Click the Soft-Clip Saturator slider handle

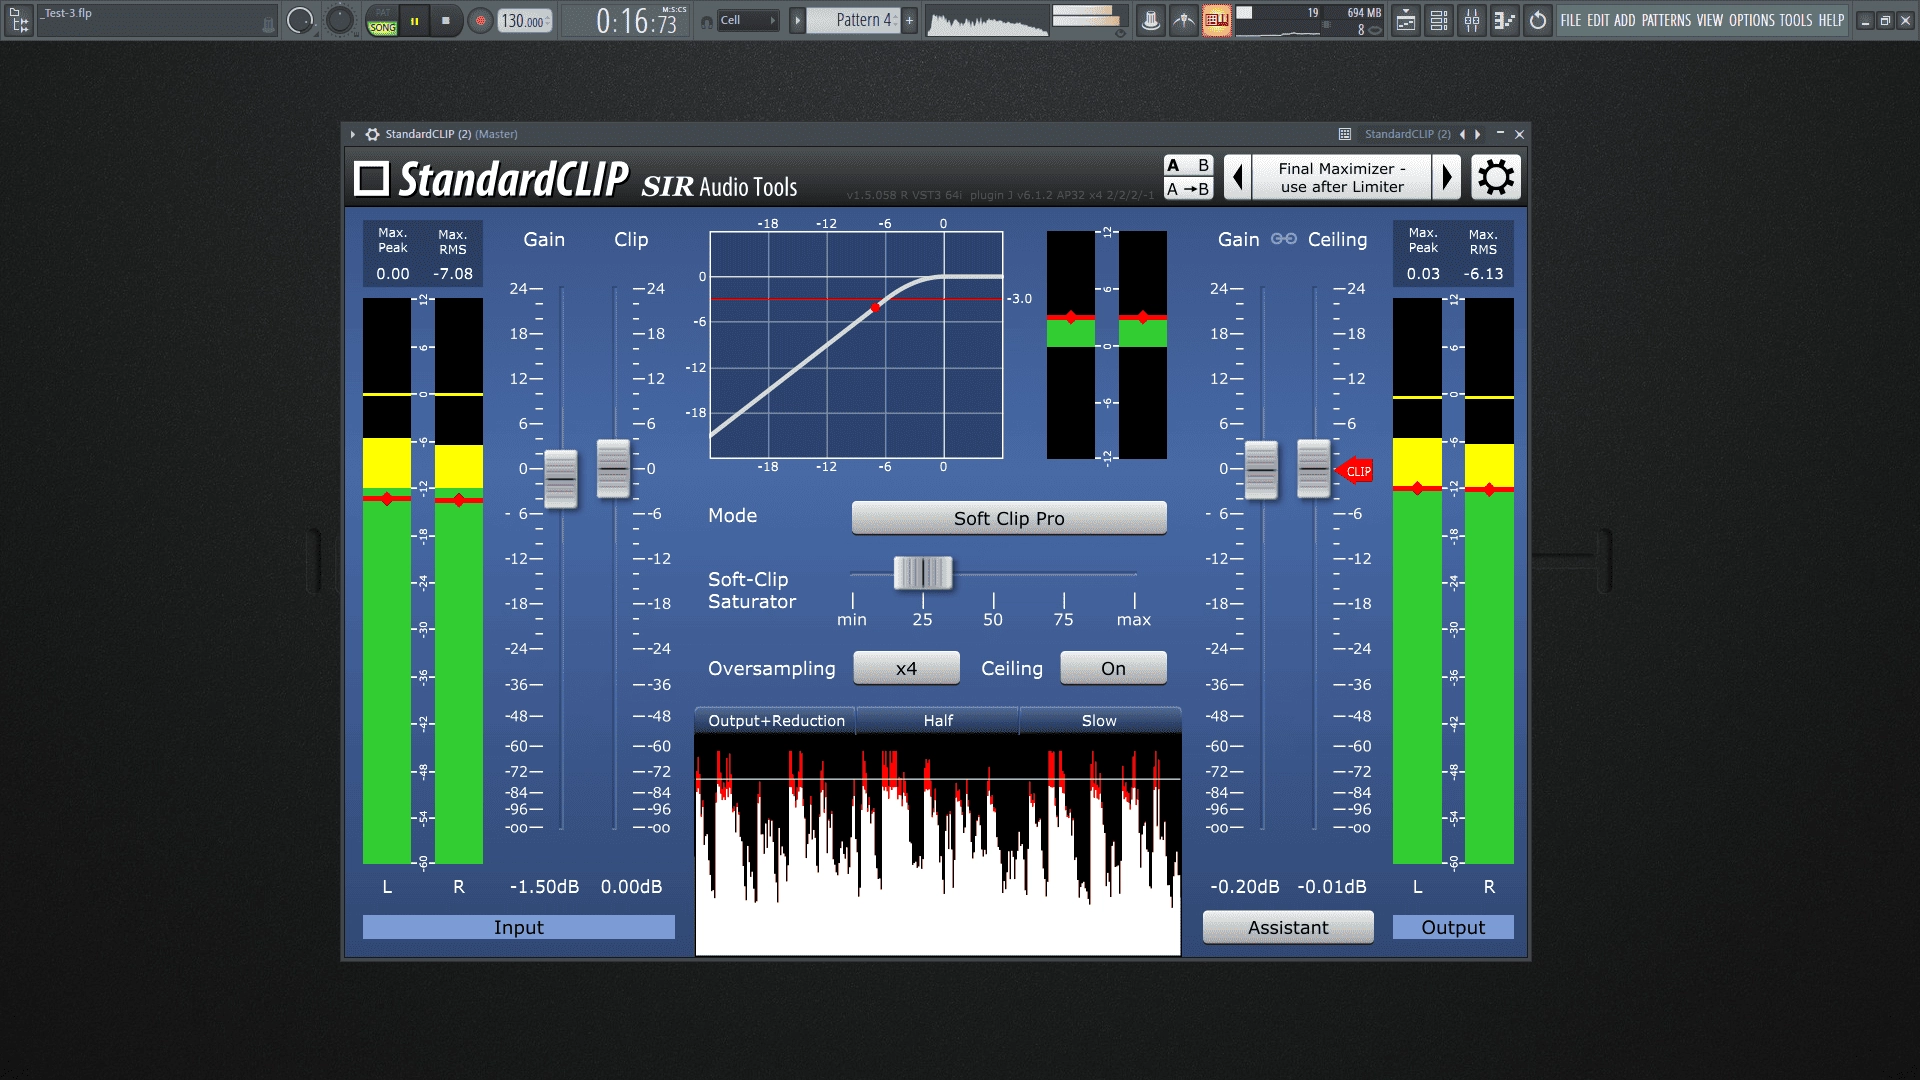coord(923,573)
